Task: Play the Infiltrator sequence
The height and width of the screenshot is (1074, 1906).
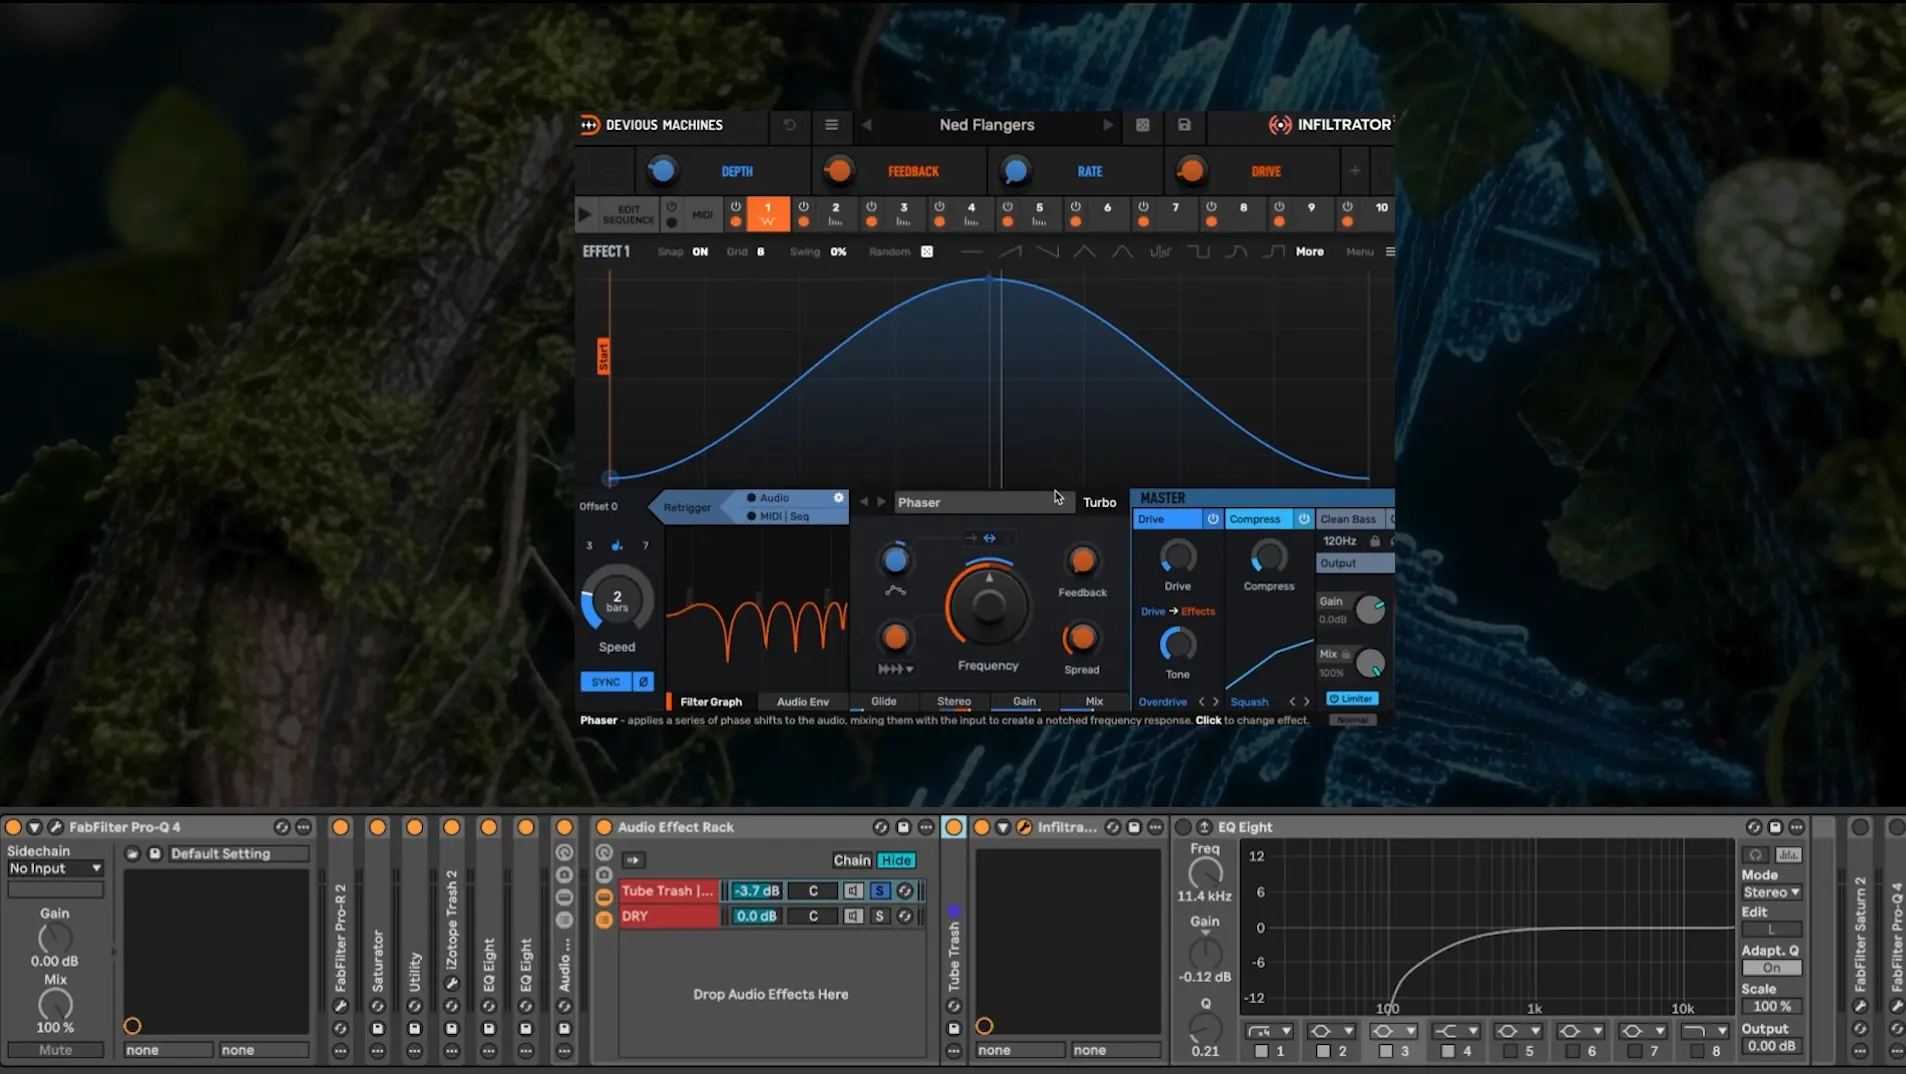Action: pos(585,214)
